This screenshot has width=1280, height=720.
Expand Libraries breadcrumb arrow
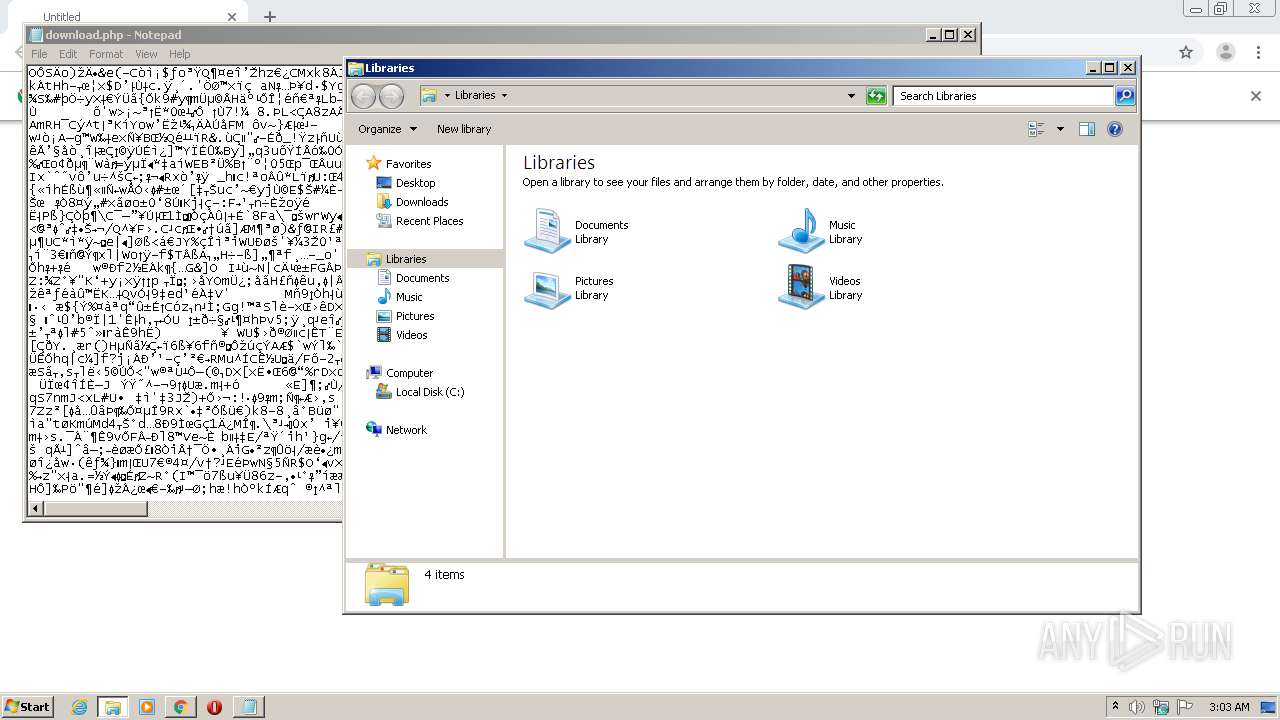click(504, 96)
